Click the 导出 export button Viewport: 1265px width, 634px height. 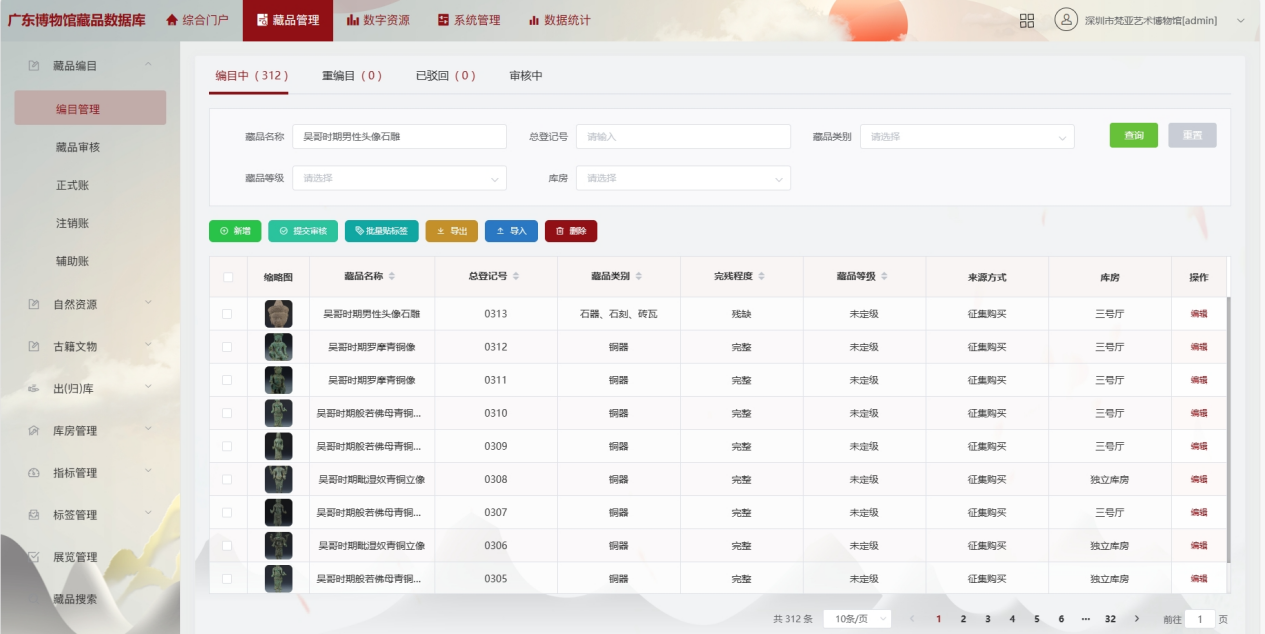[x=452, y=231]
